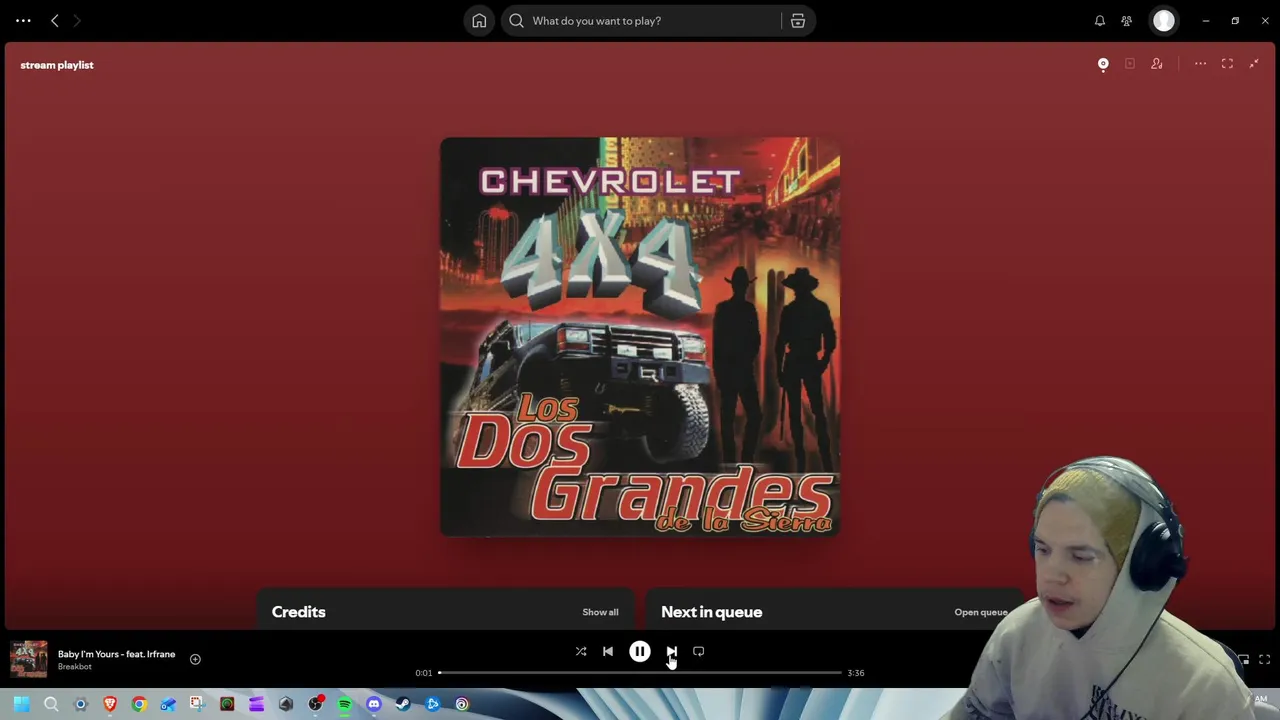Open more options in Now Playing header
1280x720 pixels.
tap(1200, 64)
